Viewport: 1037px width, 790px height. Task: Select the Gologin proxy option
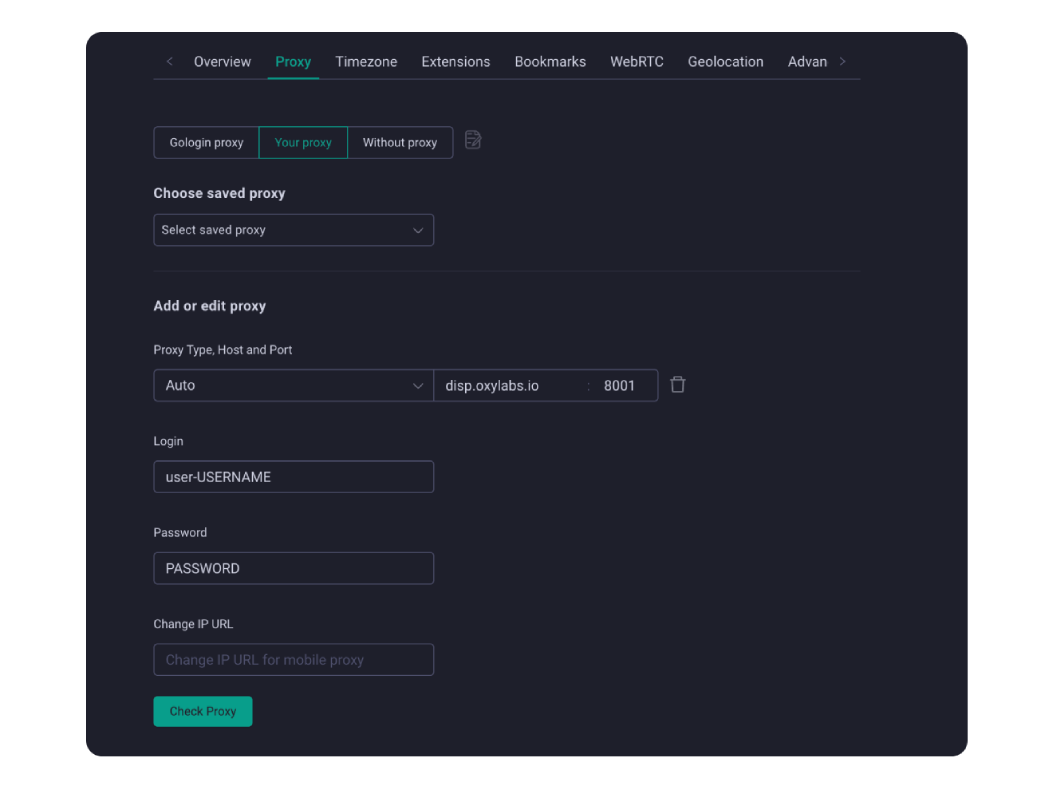(x=206, y=142)
